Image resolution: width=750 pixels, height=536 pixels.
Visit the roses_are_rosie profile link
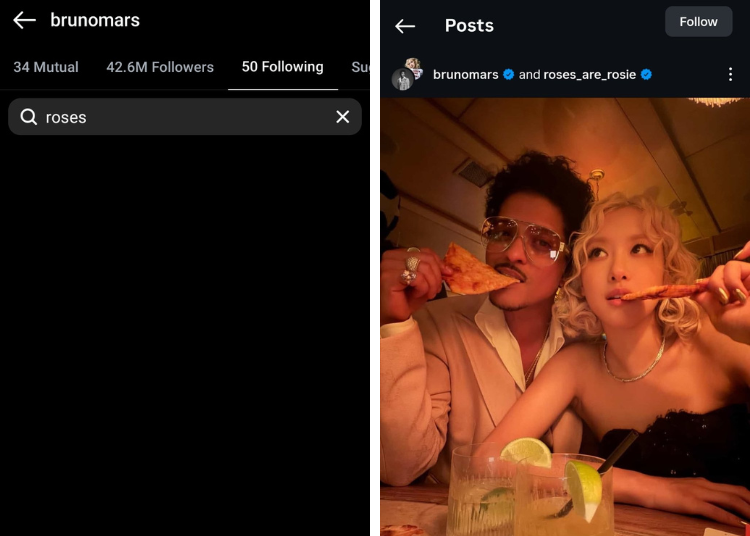589,75
